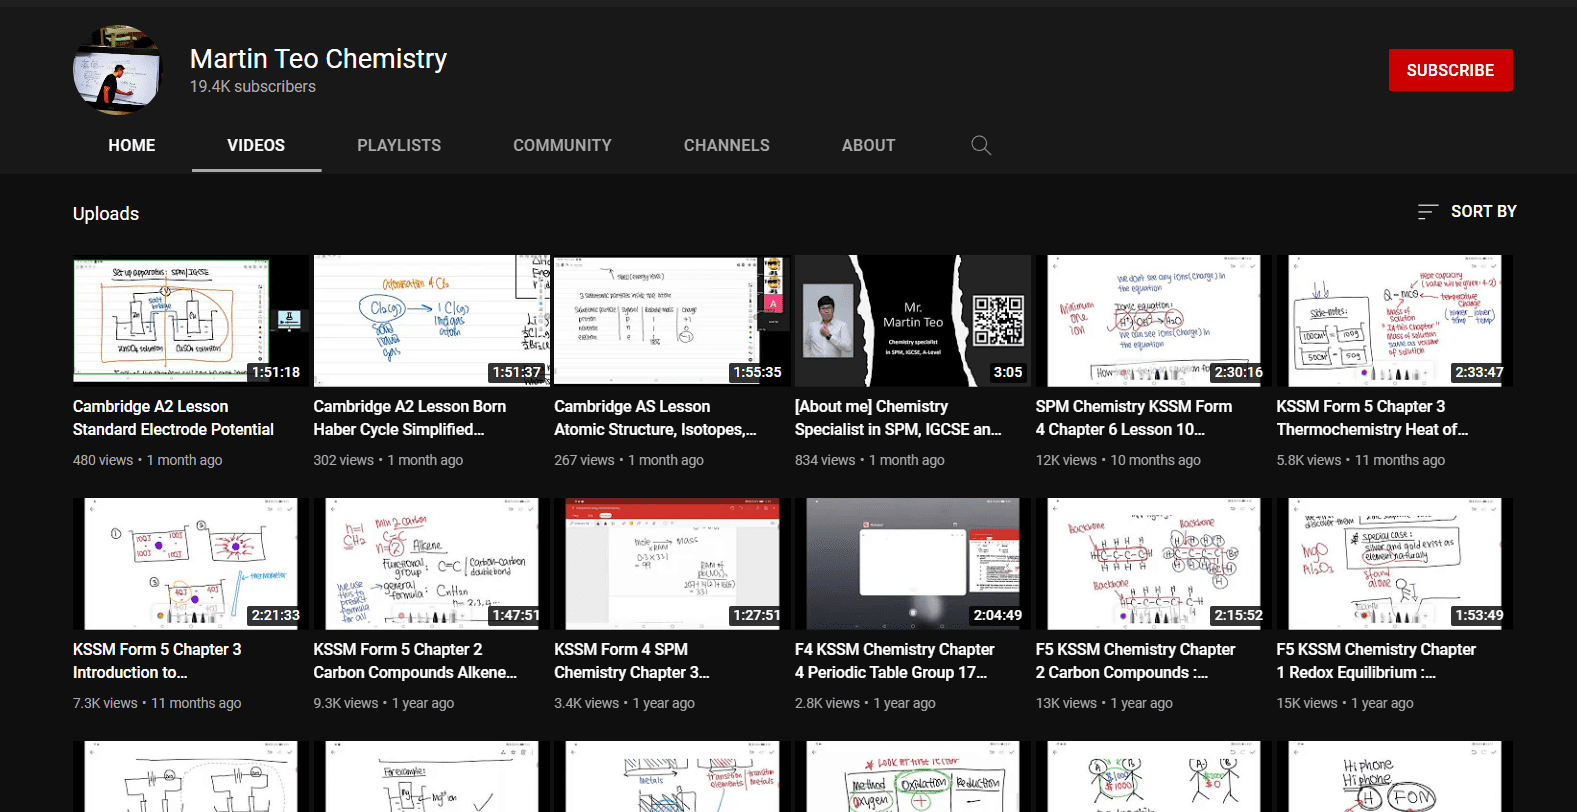Screen dimensions: 1577x812
Task: Click the 3:05 duration badge
Action: click(1007, 372)
